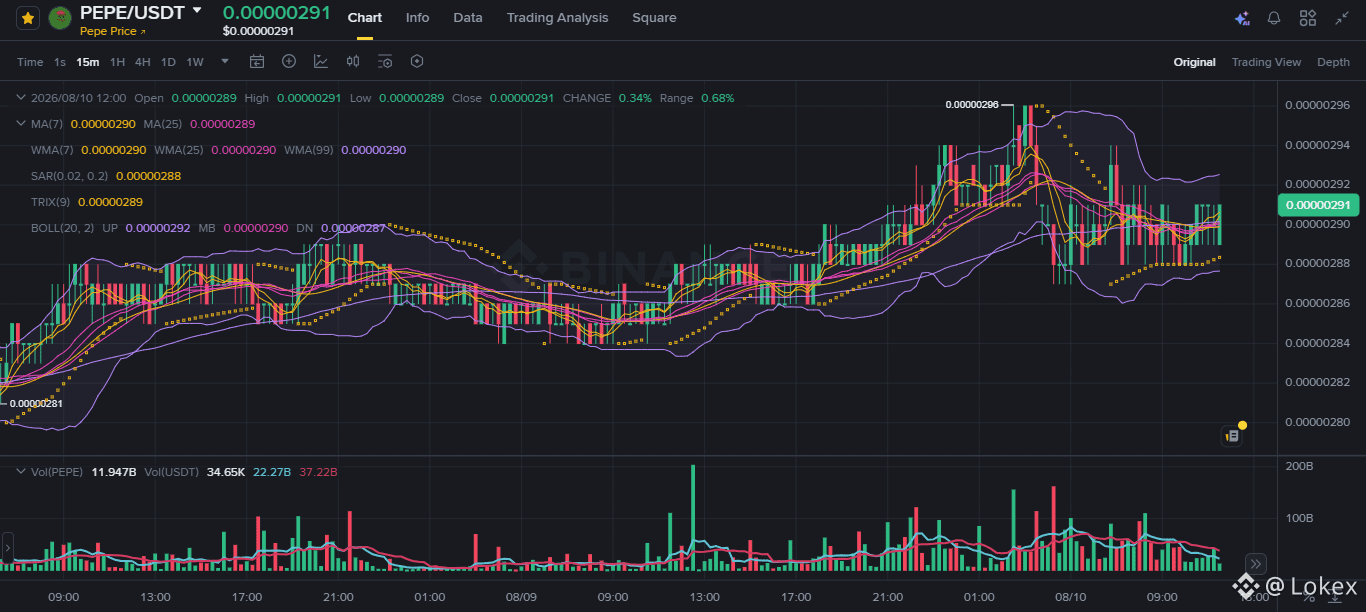Image resolution: width=1366 pixels, height=612 pixels.
Task: Switch to the Info tab
Action: (418, 18)
